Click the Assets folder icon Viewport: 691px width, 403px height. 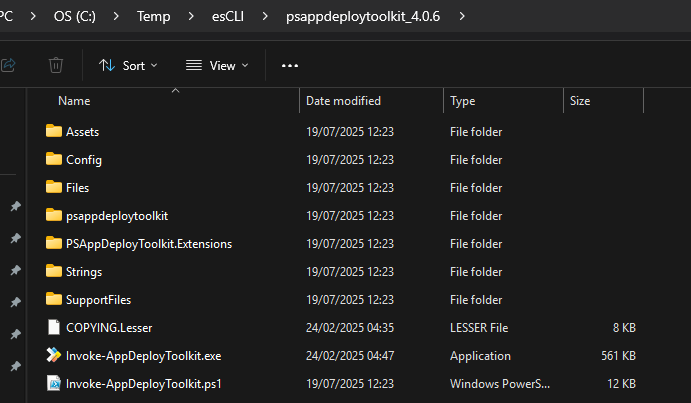(x=54, y=131)
